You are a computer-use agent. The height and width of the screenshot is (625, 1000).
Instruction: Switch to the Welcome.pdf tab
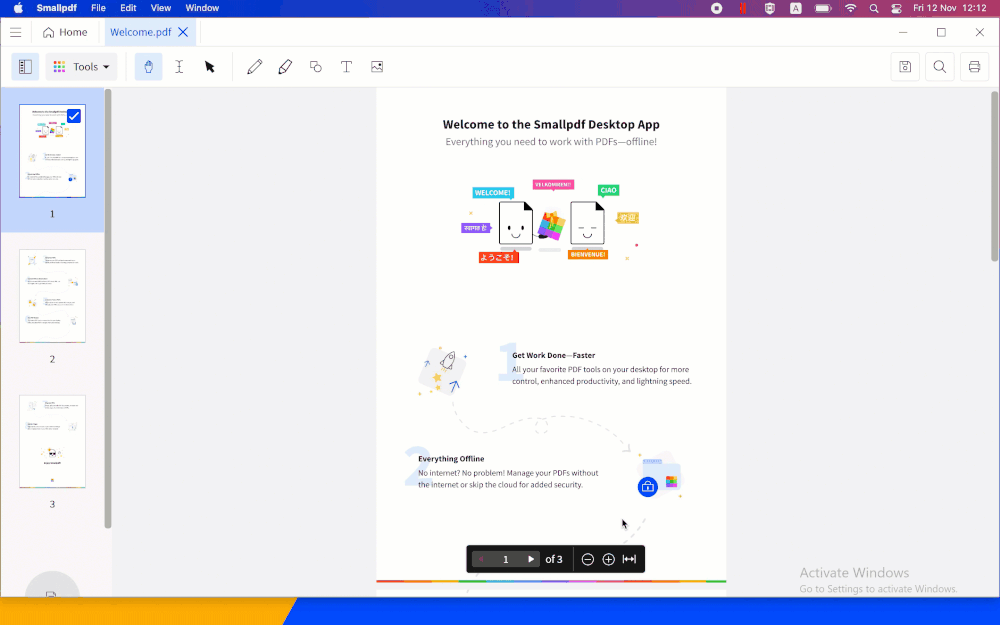(140, 32)
